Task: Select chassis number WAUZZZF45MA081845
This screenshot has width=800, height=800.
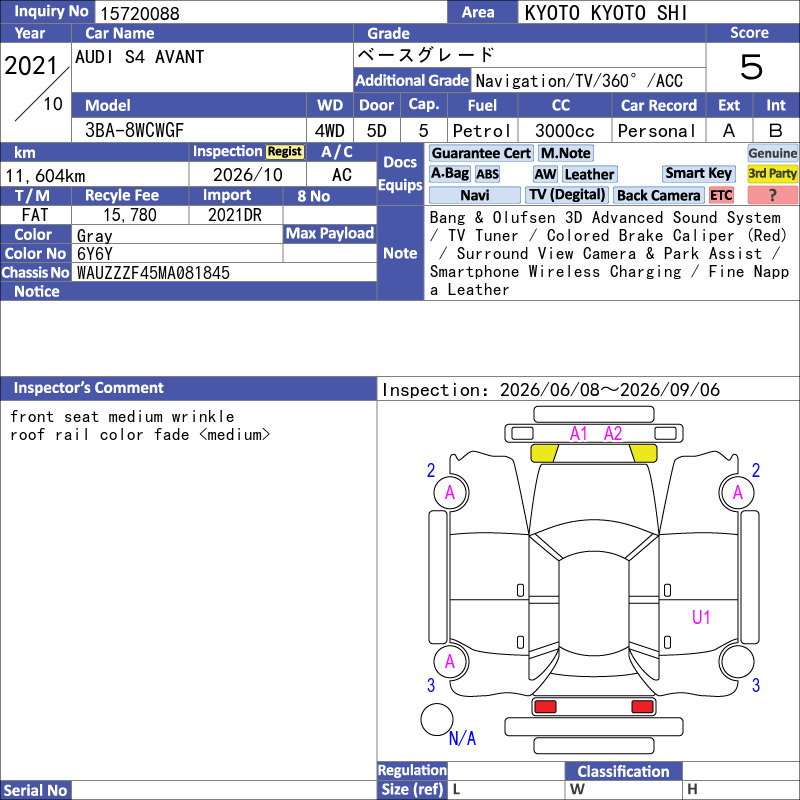Action: (x=153, y=273)
